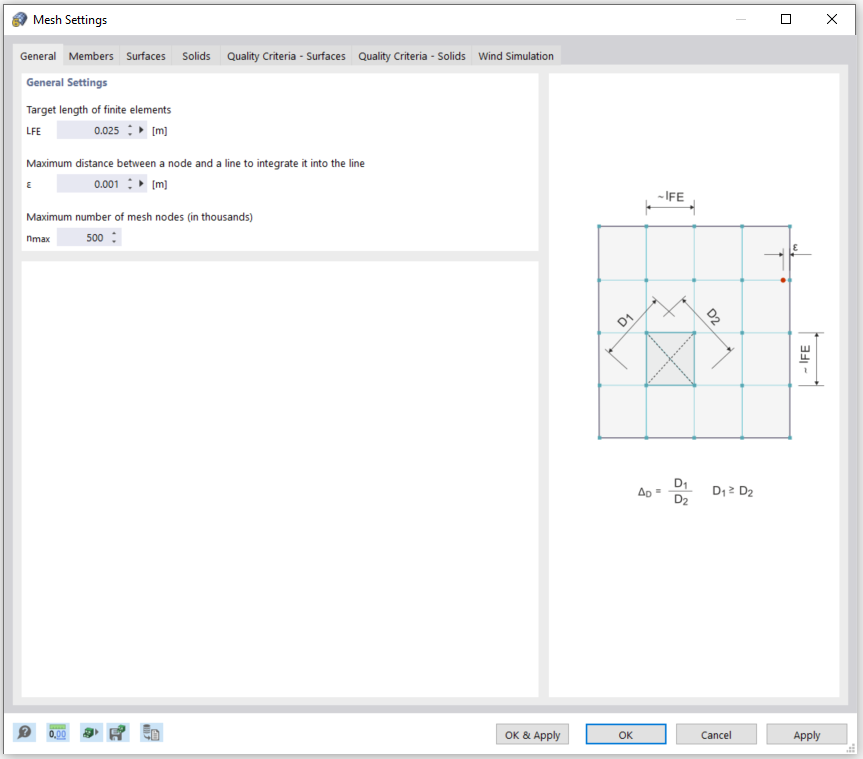Open Quality Criteria - Solids tab
863x759 pixels.
coord(412,56)
